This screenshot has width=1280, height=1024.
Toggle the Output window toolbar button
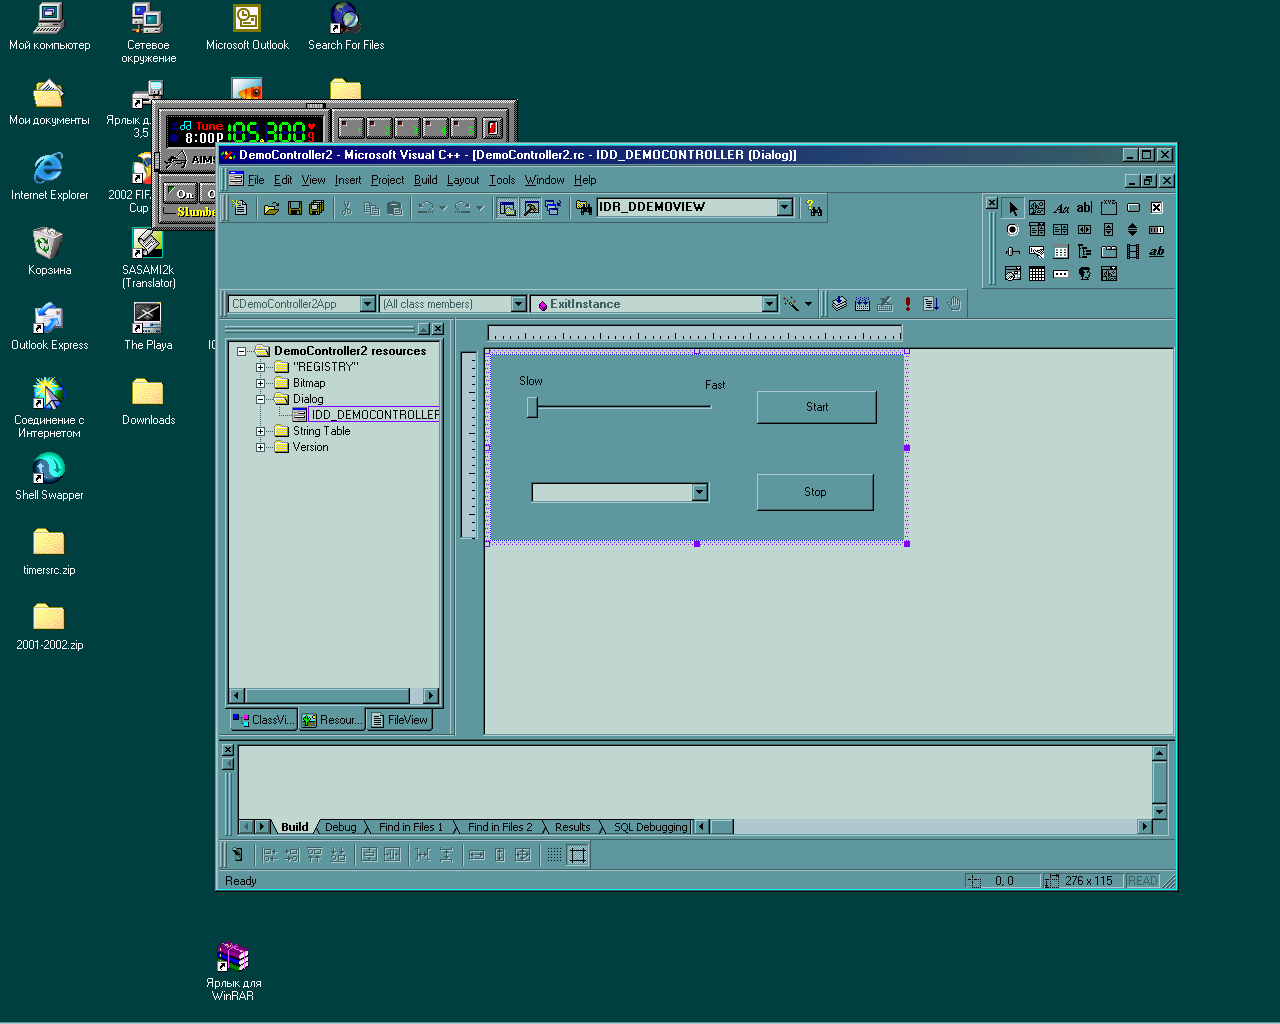(x=531, y=208)
